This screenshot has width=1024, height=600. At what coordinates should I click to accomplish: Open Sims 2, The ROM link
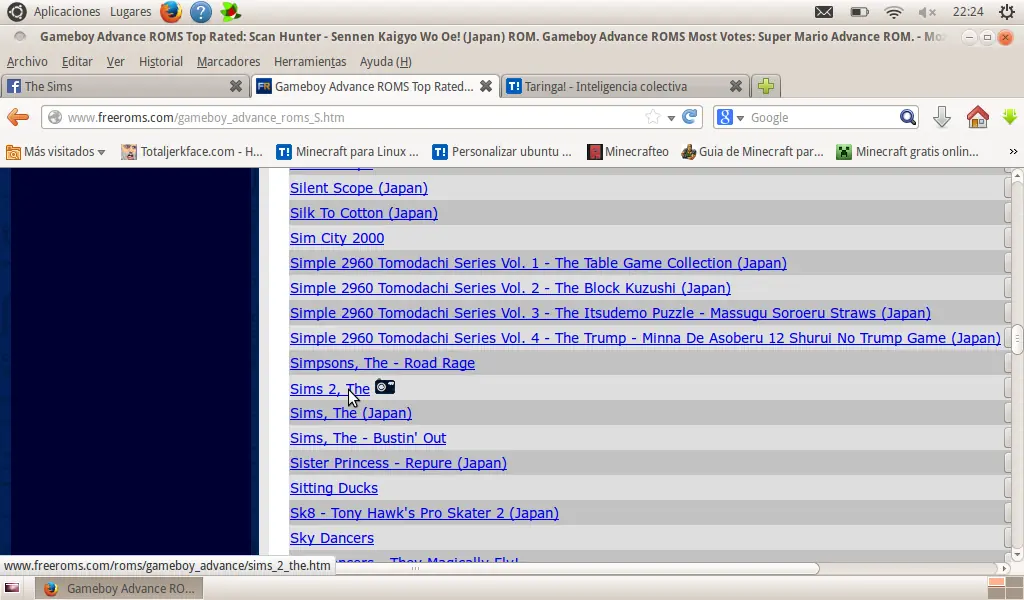(x=330, y=389)
